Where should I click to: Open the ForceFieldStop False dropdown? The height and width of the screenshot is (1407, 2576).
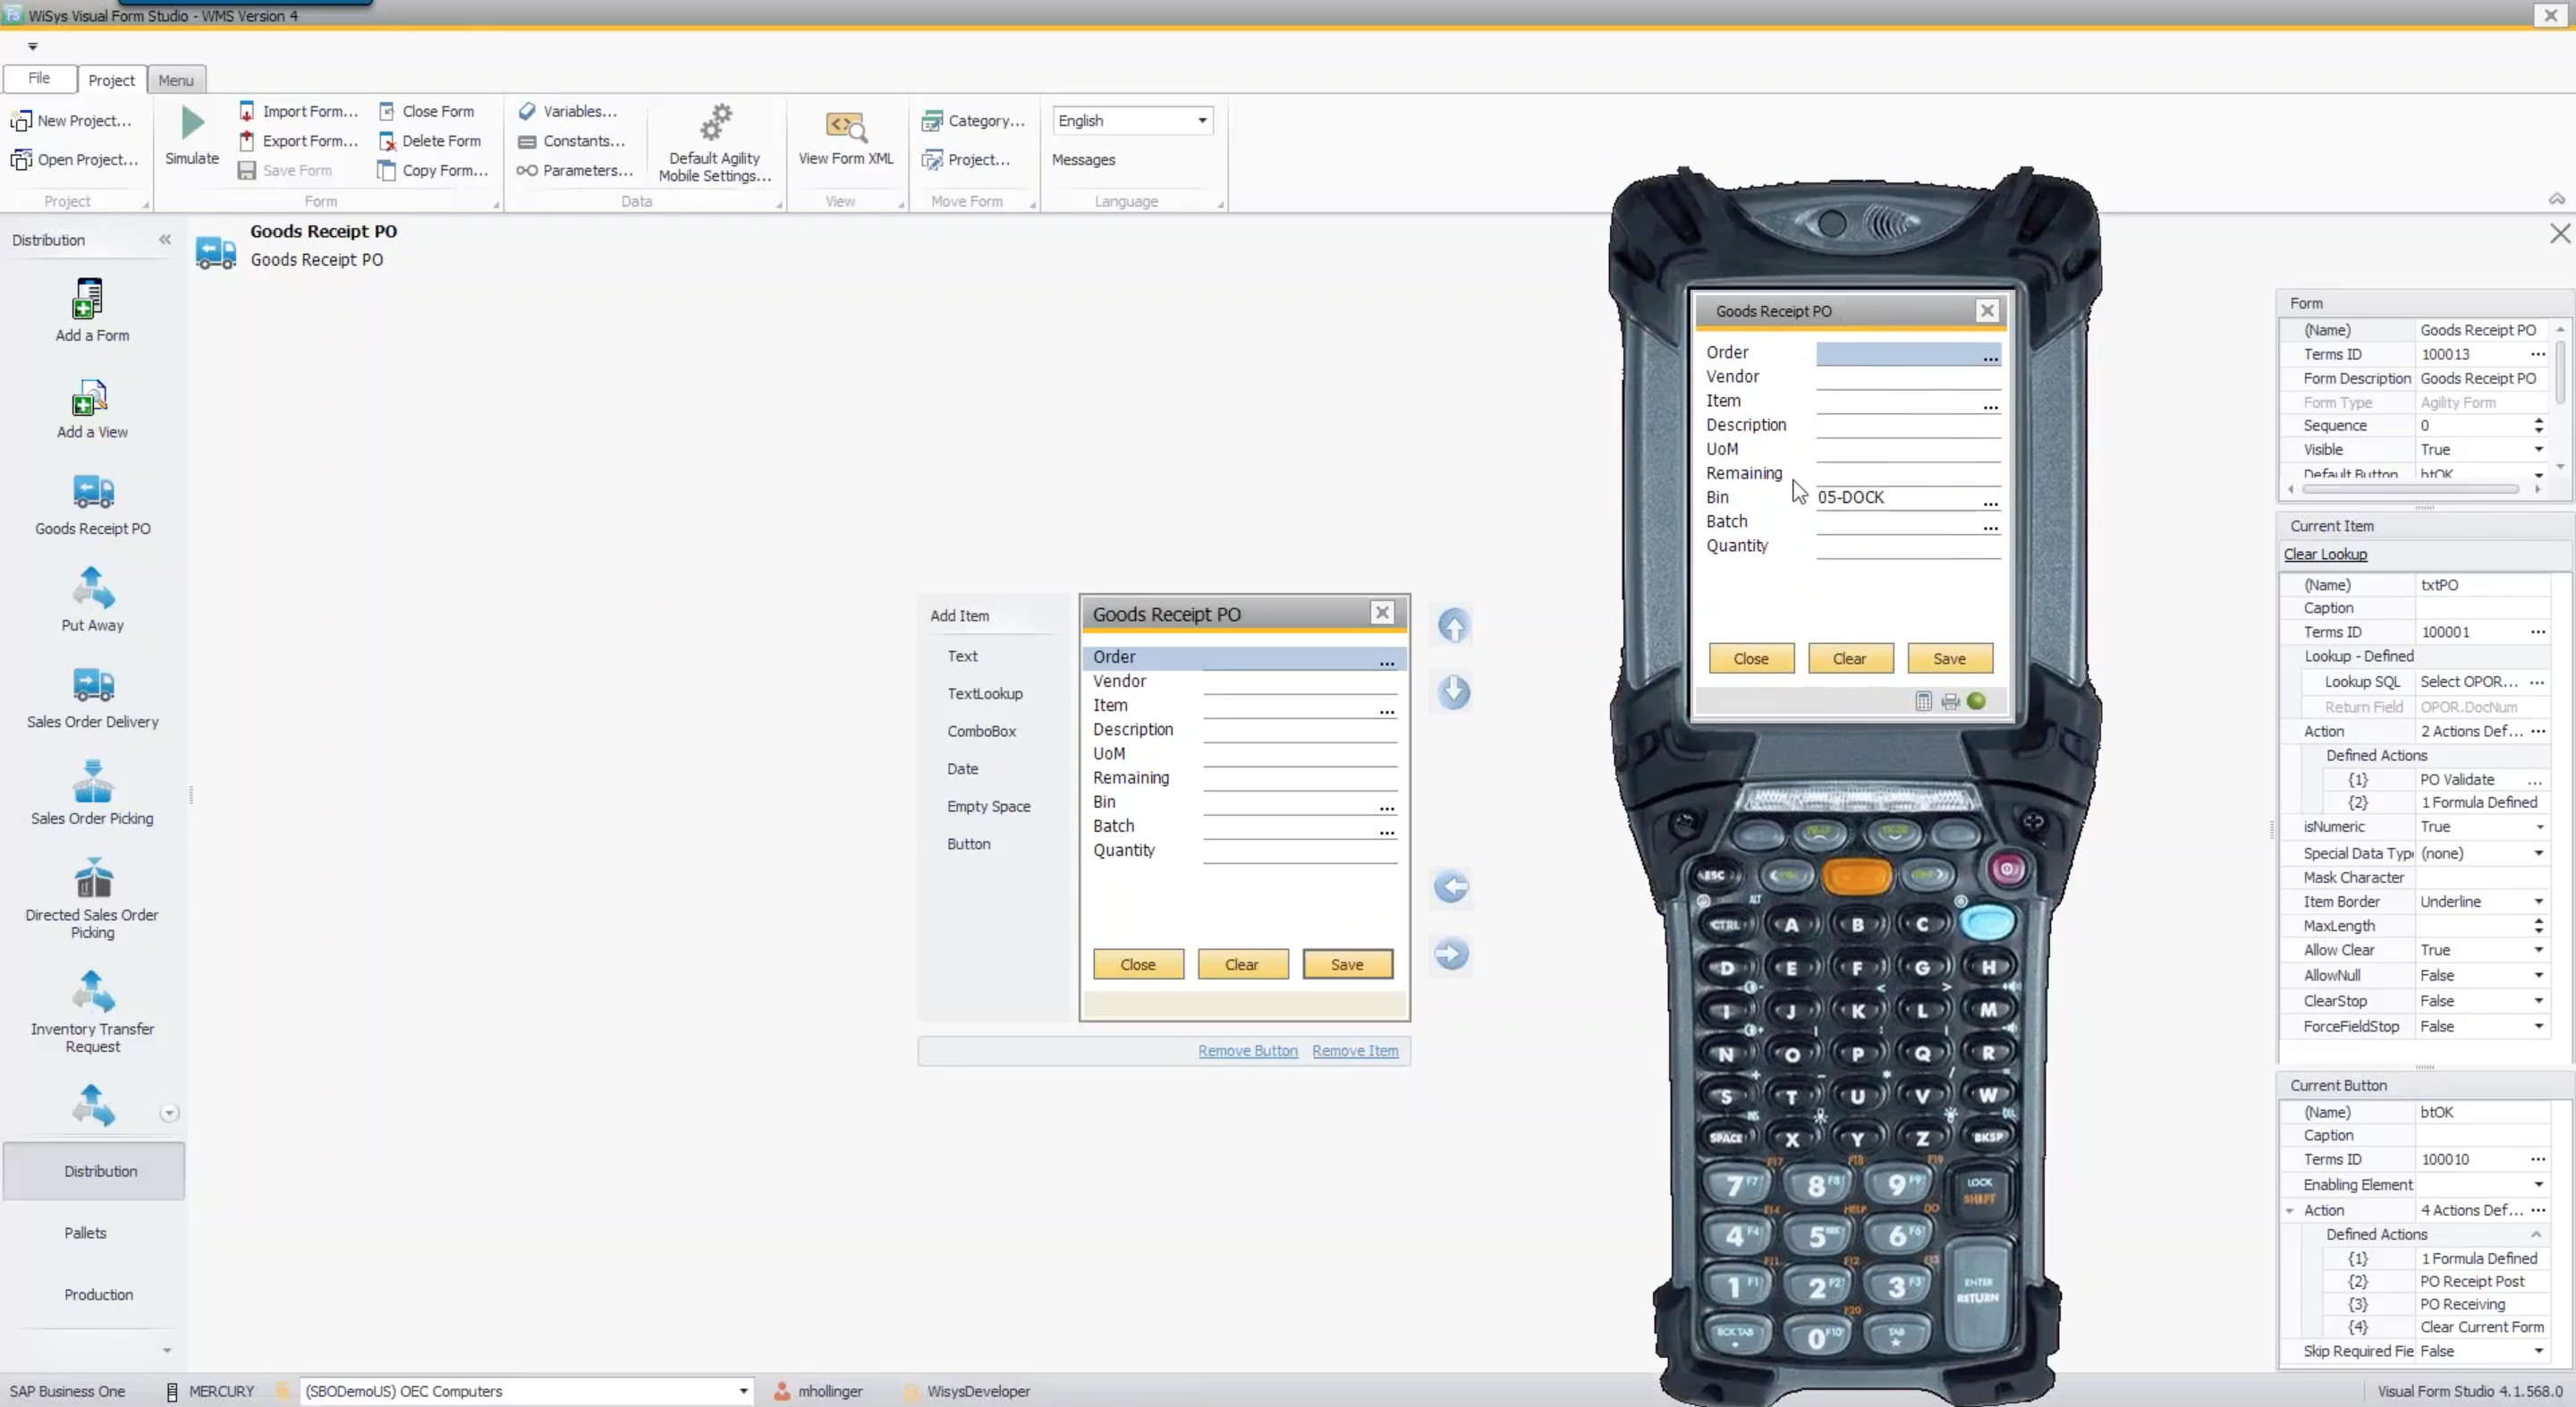(2538, 1027)
